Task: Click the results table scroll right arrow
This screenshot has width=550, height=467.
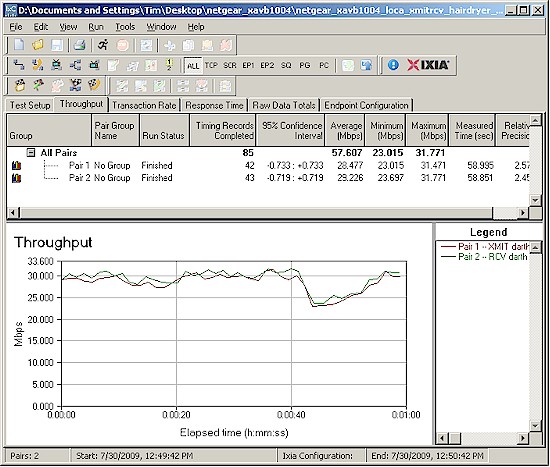Action: (x=523, y=212)
